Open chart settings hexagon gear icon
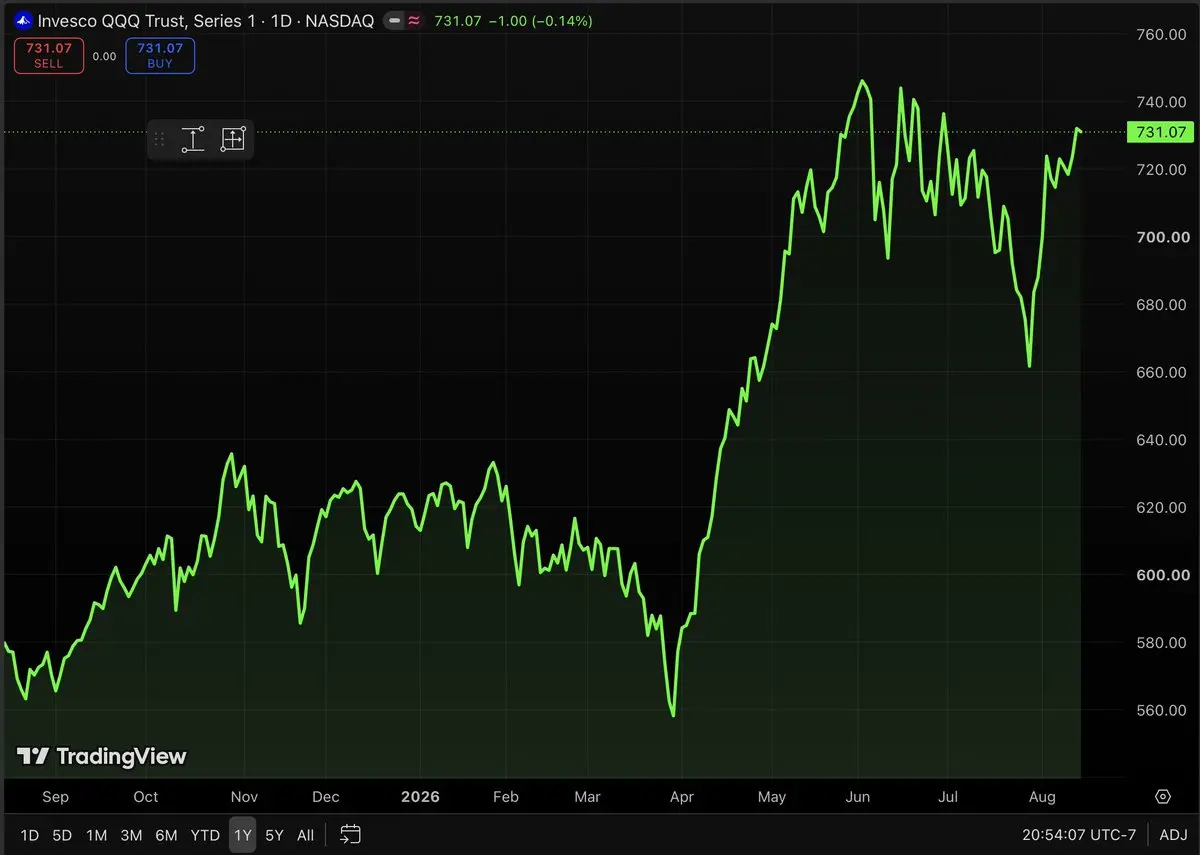1200x855 pixels. (x=1163, y=797)
